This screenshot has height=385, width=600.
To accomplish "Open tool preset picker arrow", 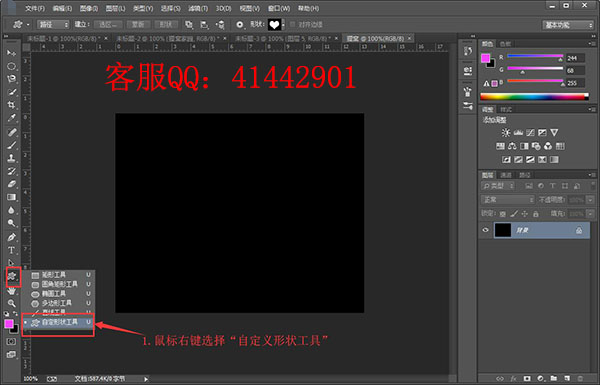I will [28, 25].
